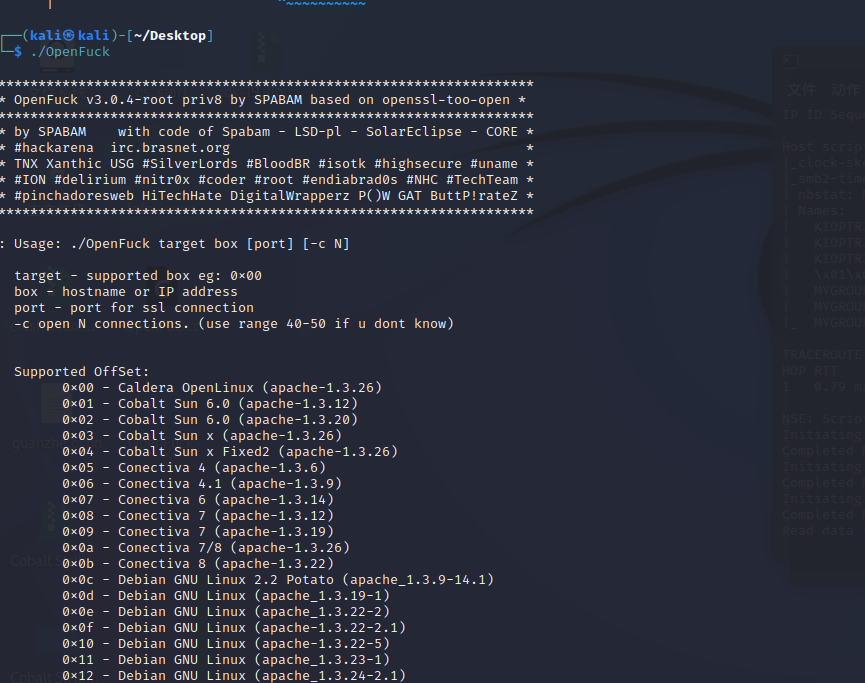865x683 pixels.
Task: Click the OpenFuck v3.0.4-root banner line
Action: 263,100
